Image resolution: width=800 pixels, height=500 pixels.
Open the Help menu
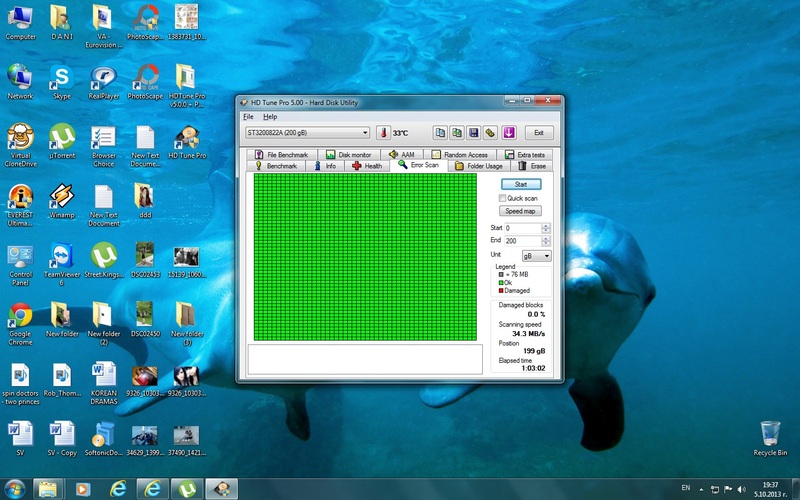270,117
